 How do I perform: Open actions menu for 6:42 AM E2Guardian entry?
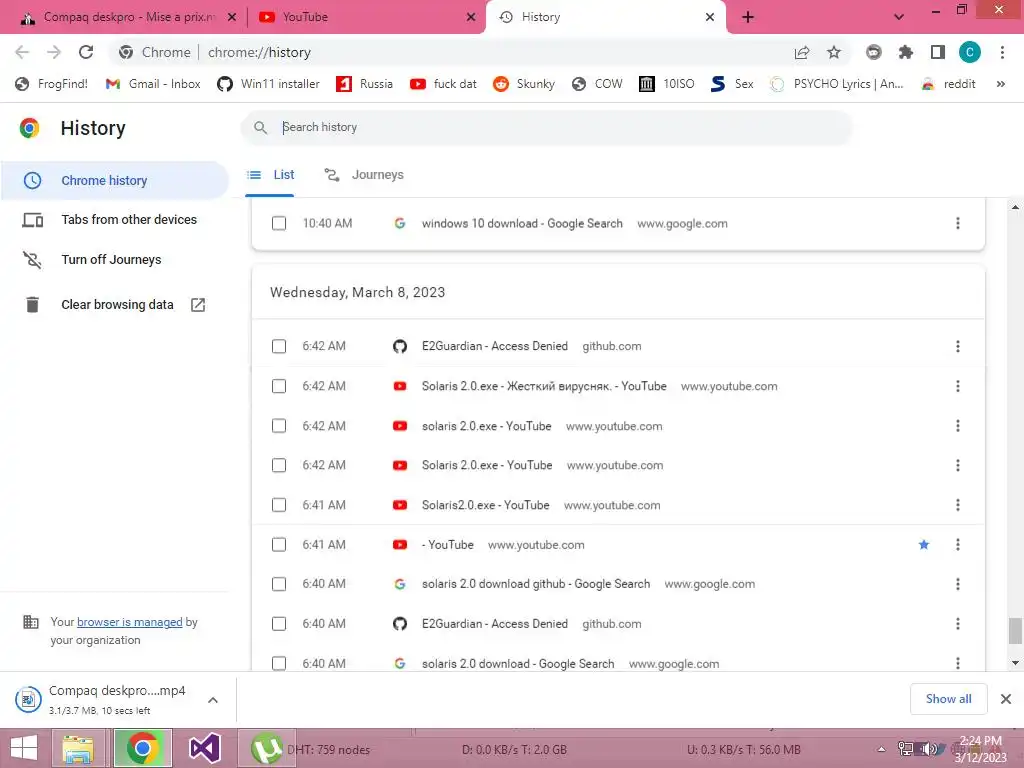[x=957, y=346]
